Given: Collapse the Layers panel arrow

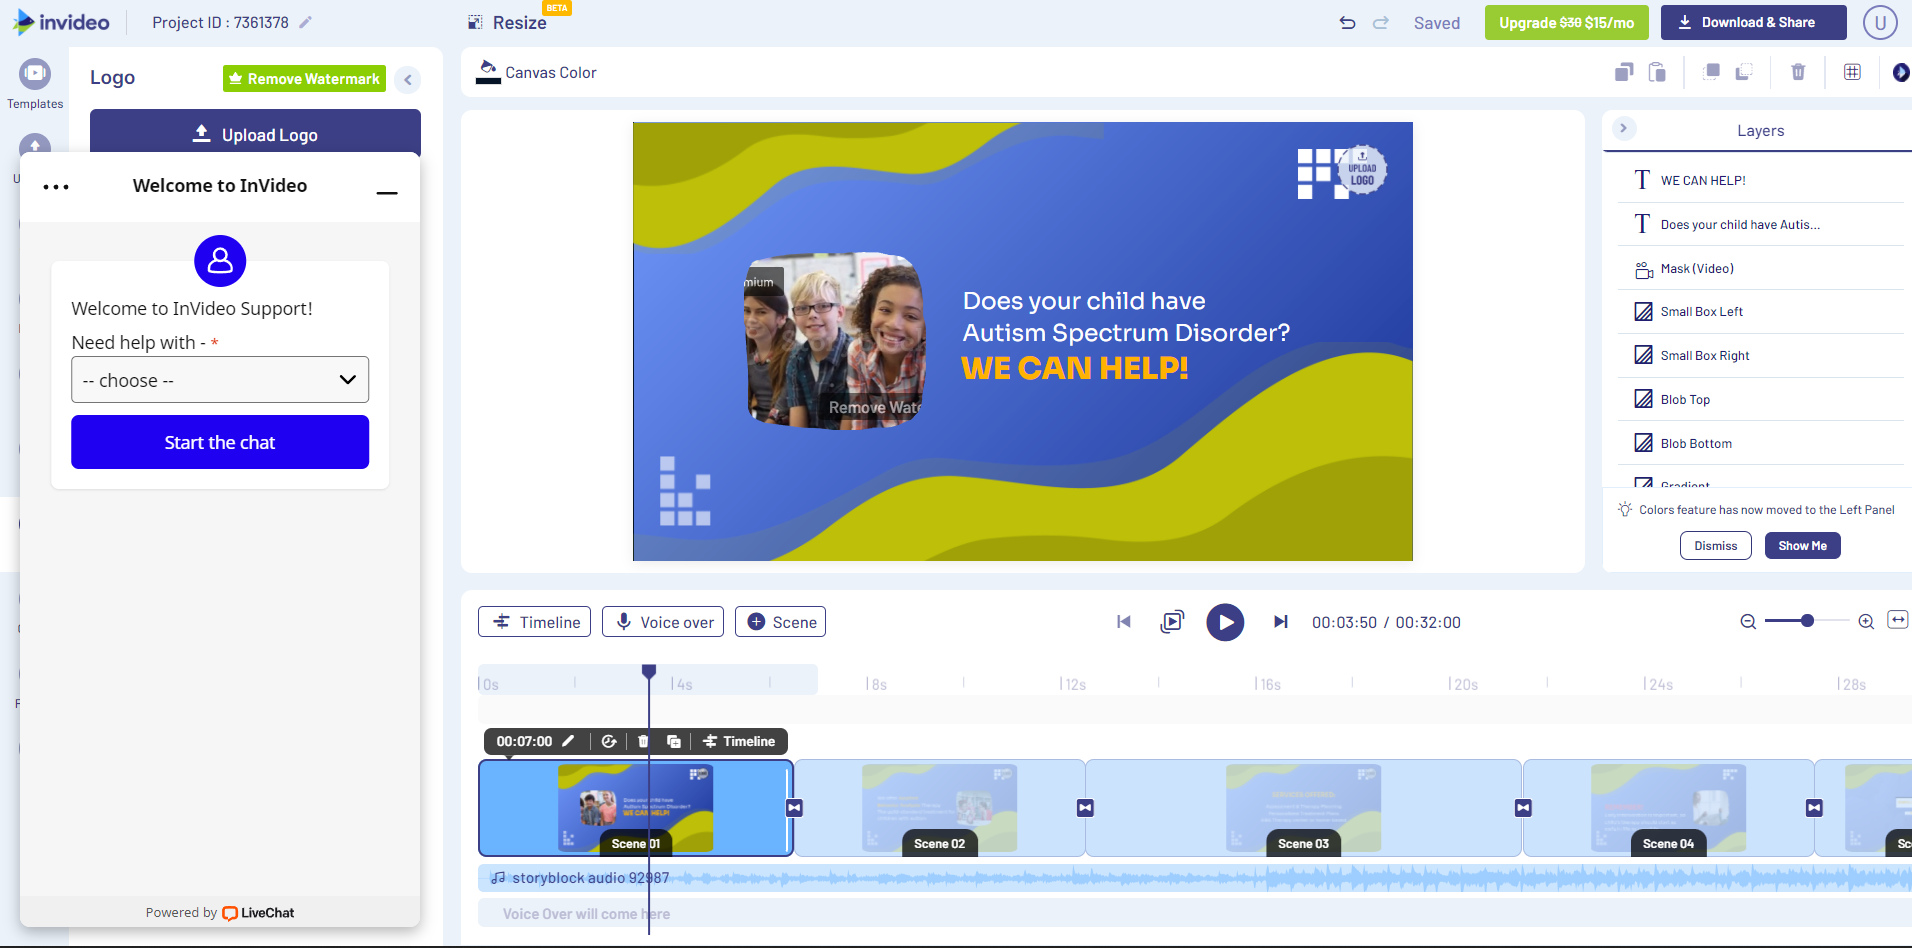Looking at the screenshot, I should pyautogui.click(x=1623, y=129).
